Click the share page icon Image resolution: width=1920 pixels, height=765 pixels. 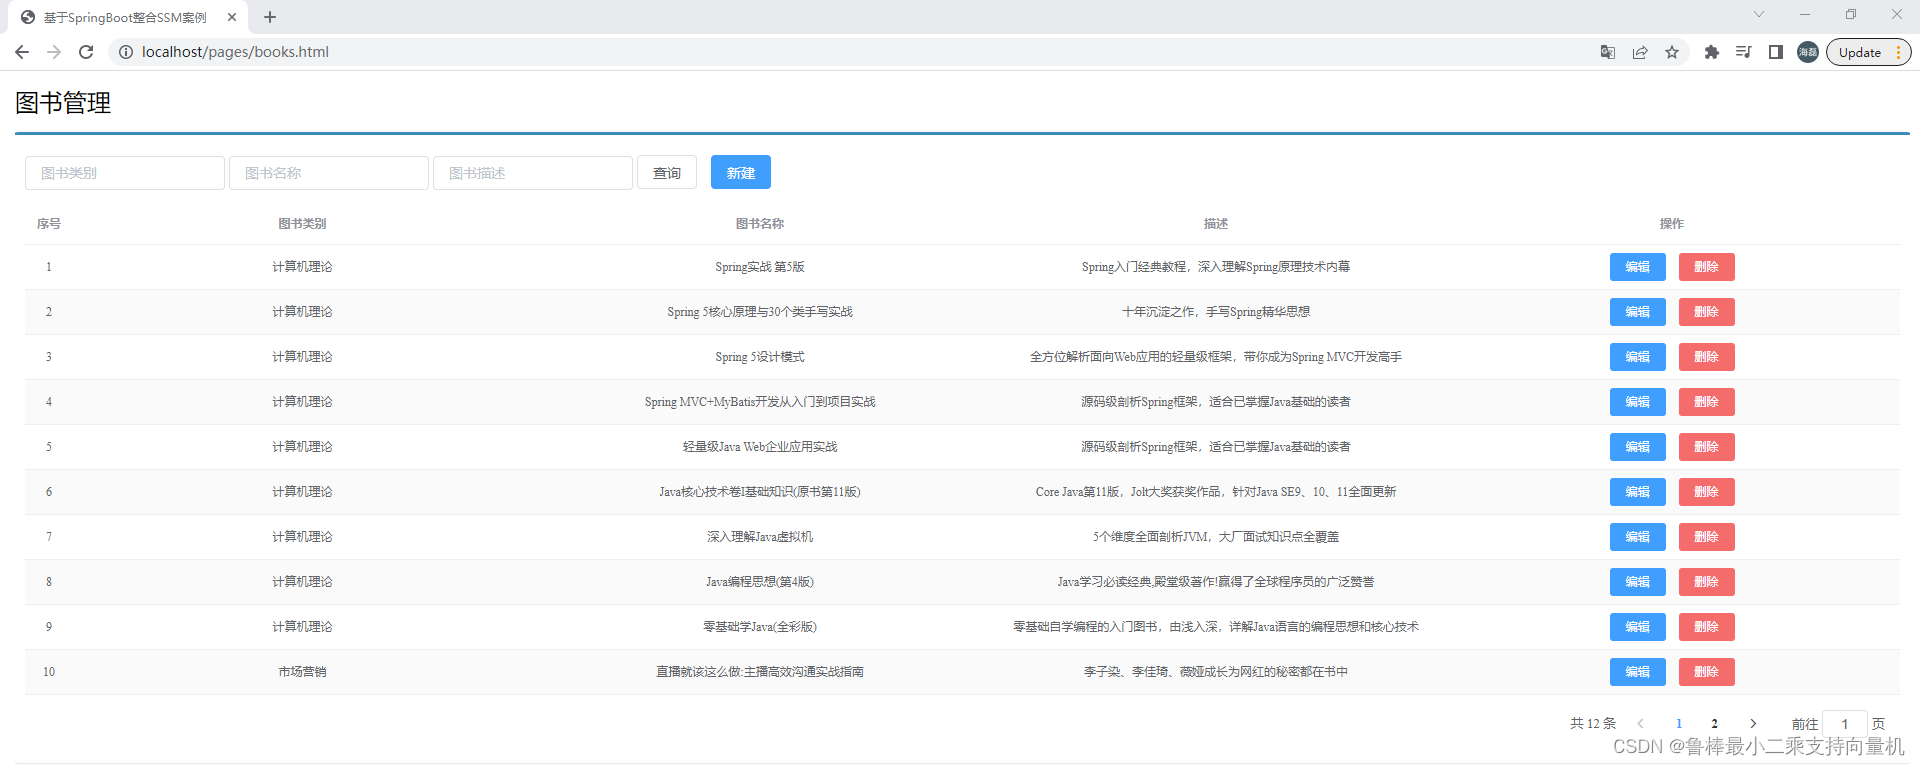click(x=1640, y=52)
